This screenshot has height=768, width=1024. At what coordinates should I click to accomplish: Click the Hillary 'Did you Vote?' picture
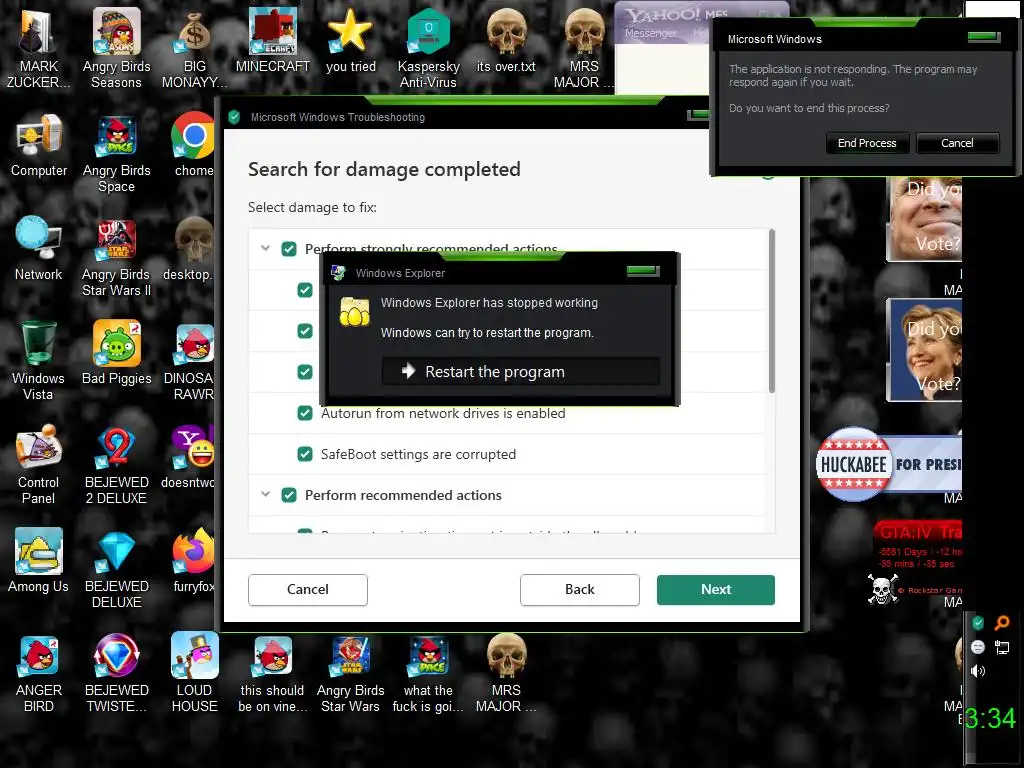924,350
